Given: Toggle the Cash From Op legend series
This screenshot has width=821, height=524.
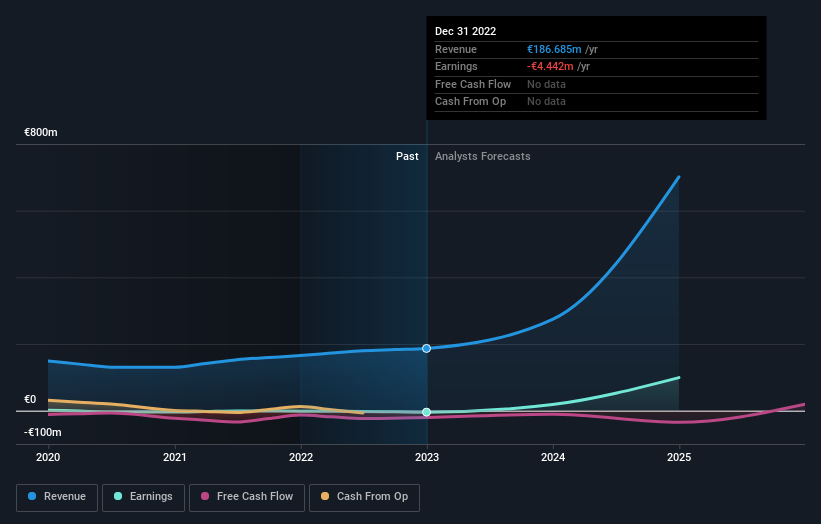Looking at the screenshot, I should click(x=364, y=497).
